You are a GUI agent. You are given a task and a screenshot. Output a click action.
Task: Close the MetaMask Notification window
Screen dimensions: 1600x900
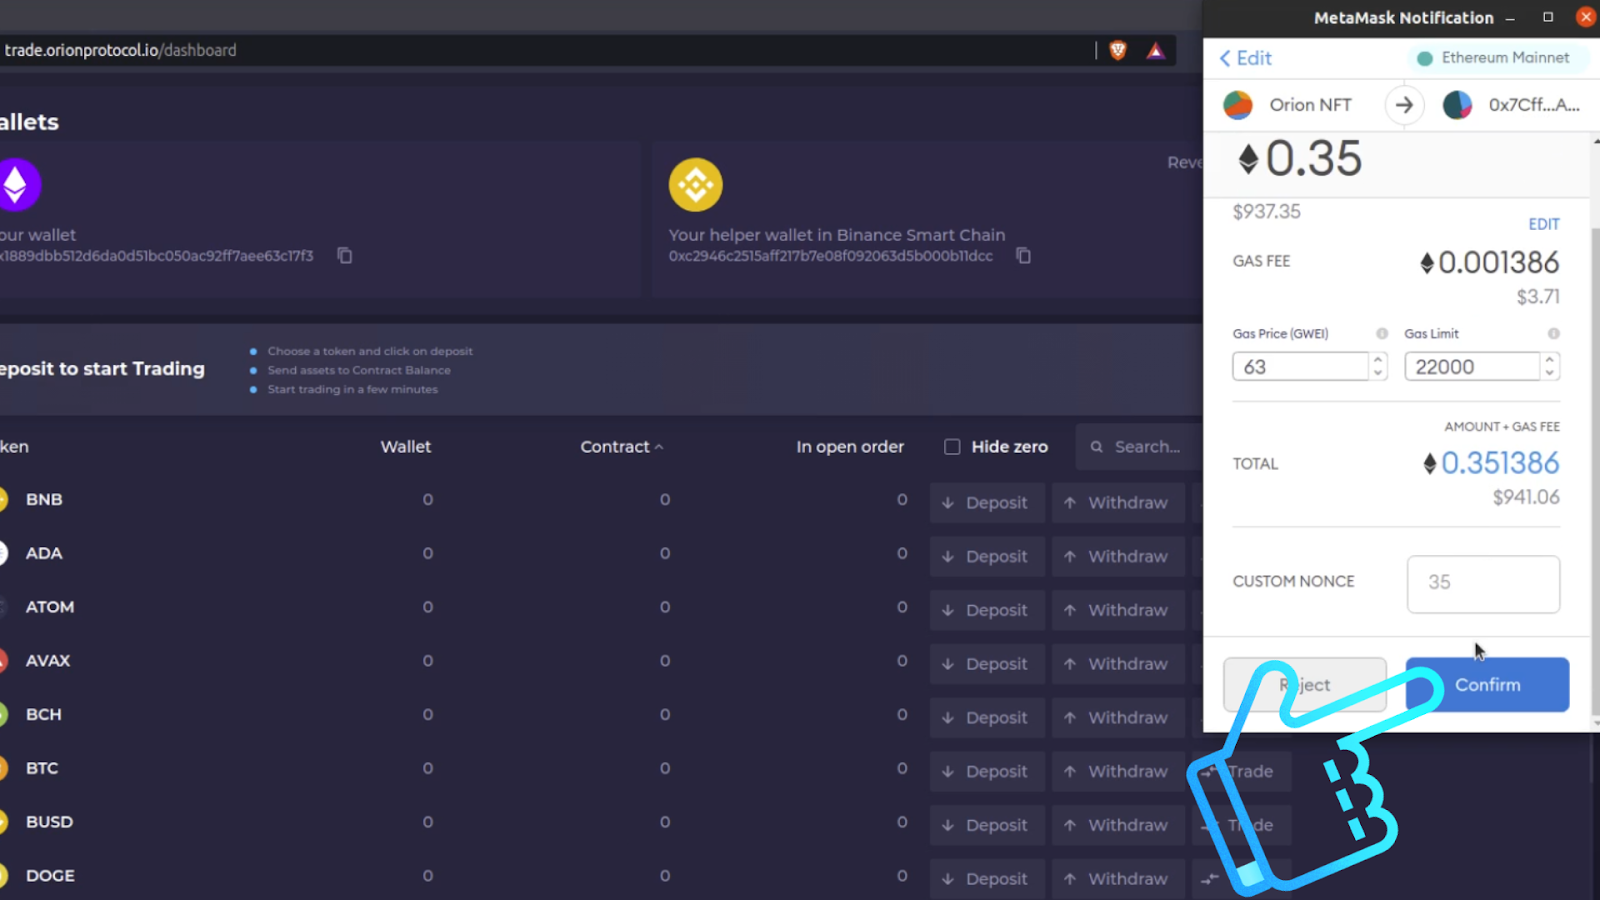tap(1586, 17)
